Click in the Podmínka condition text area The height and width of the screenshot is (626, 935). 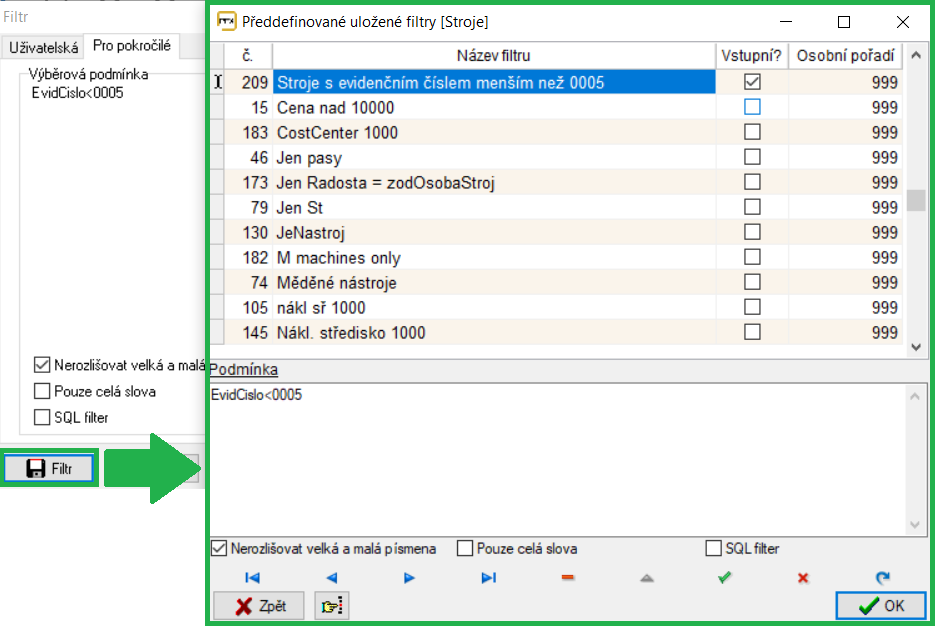[556, 460]
